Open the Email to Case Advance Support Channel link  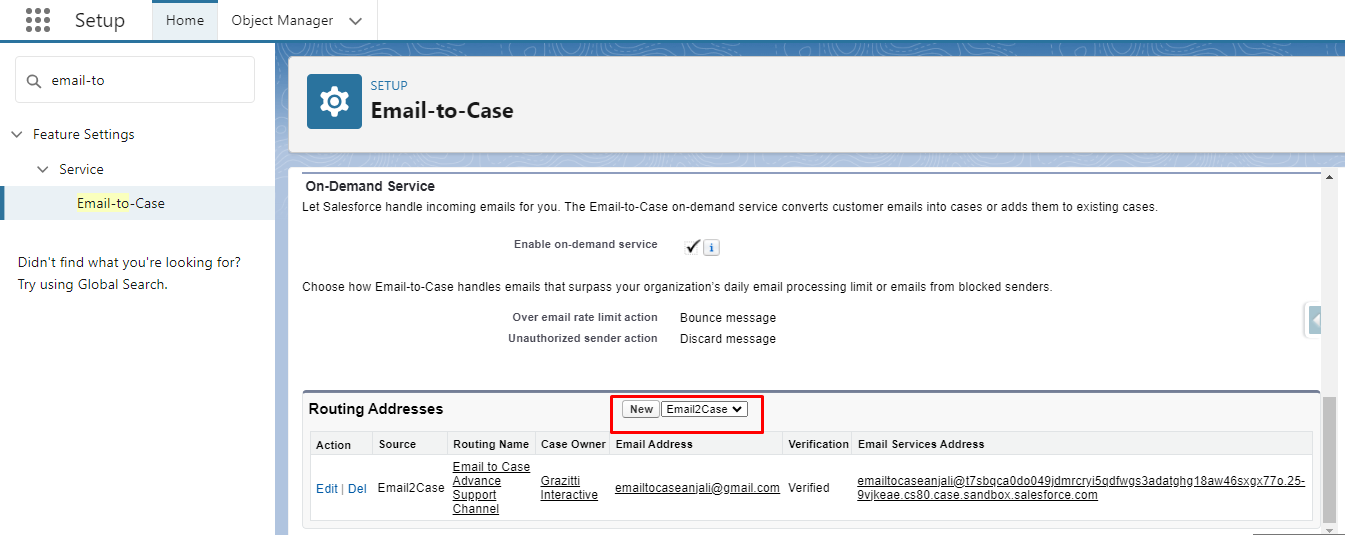coord(491,488)
